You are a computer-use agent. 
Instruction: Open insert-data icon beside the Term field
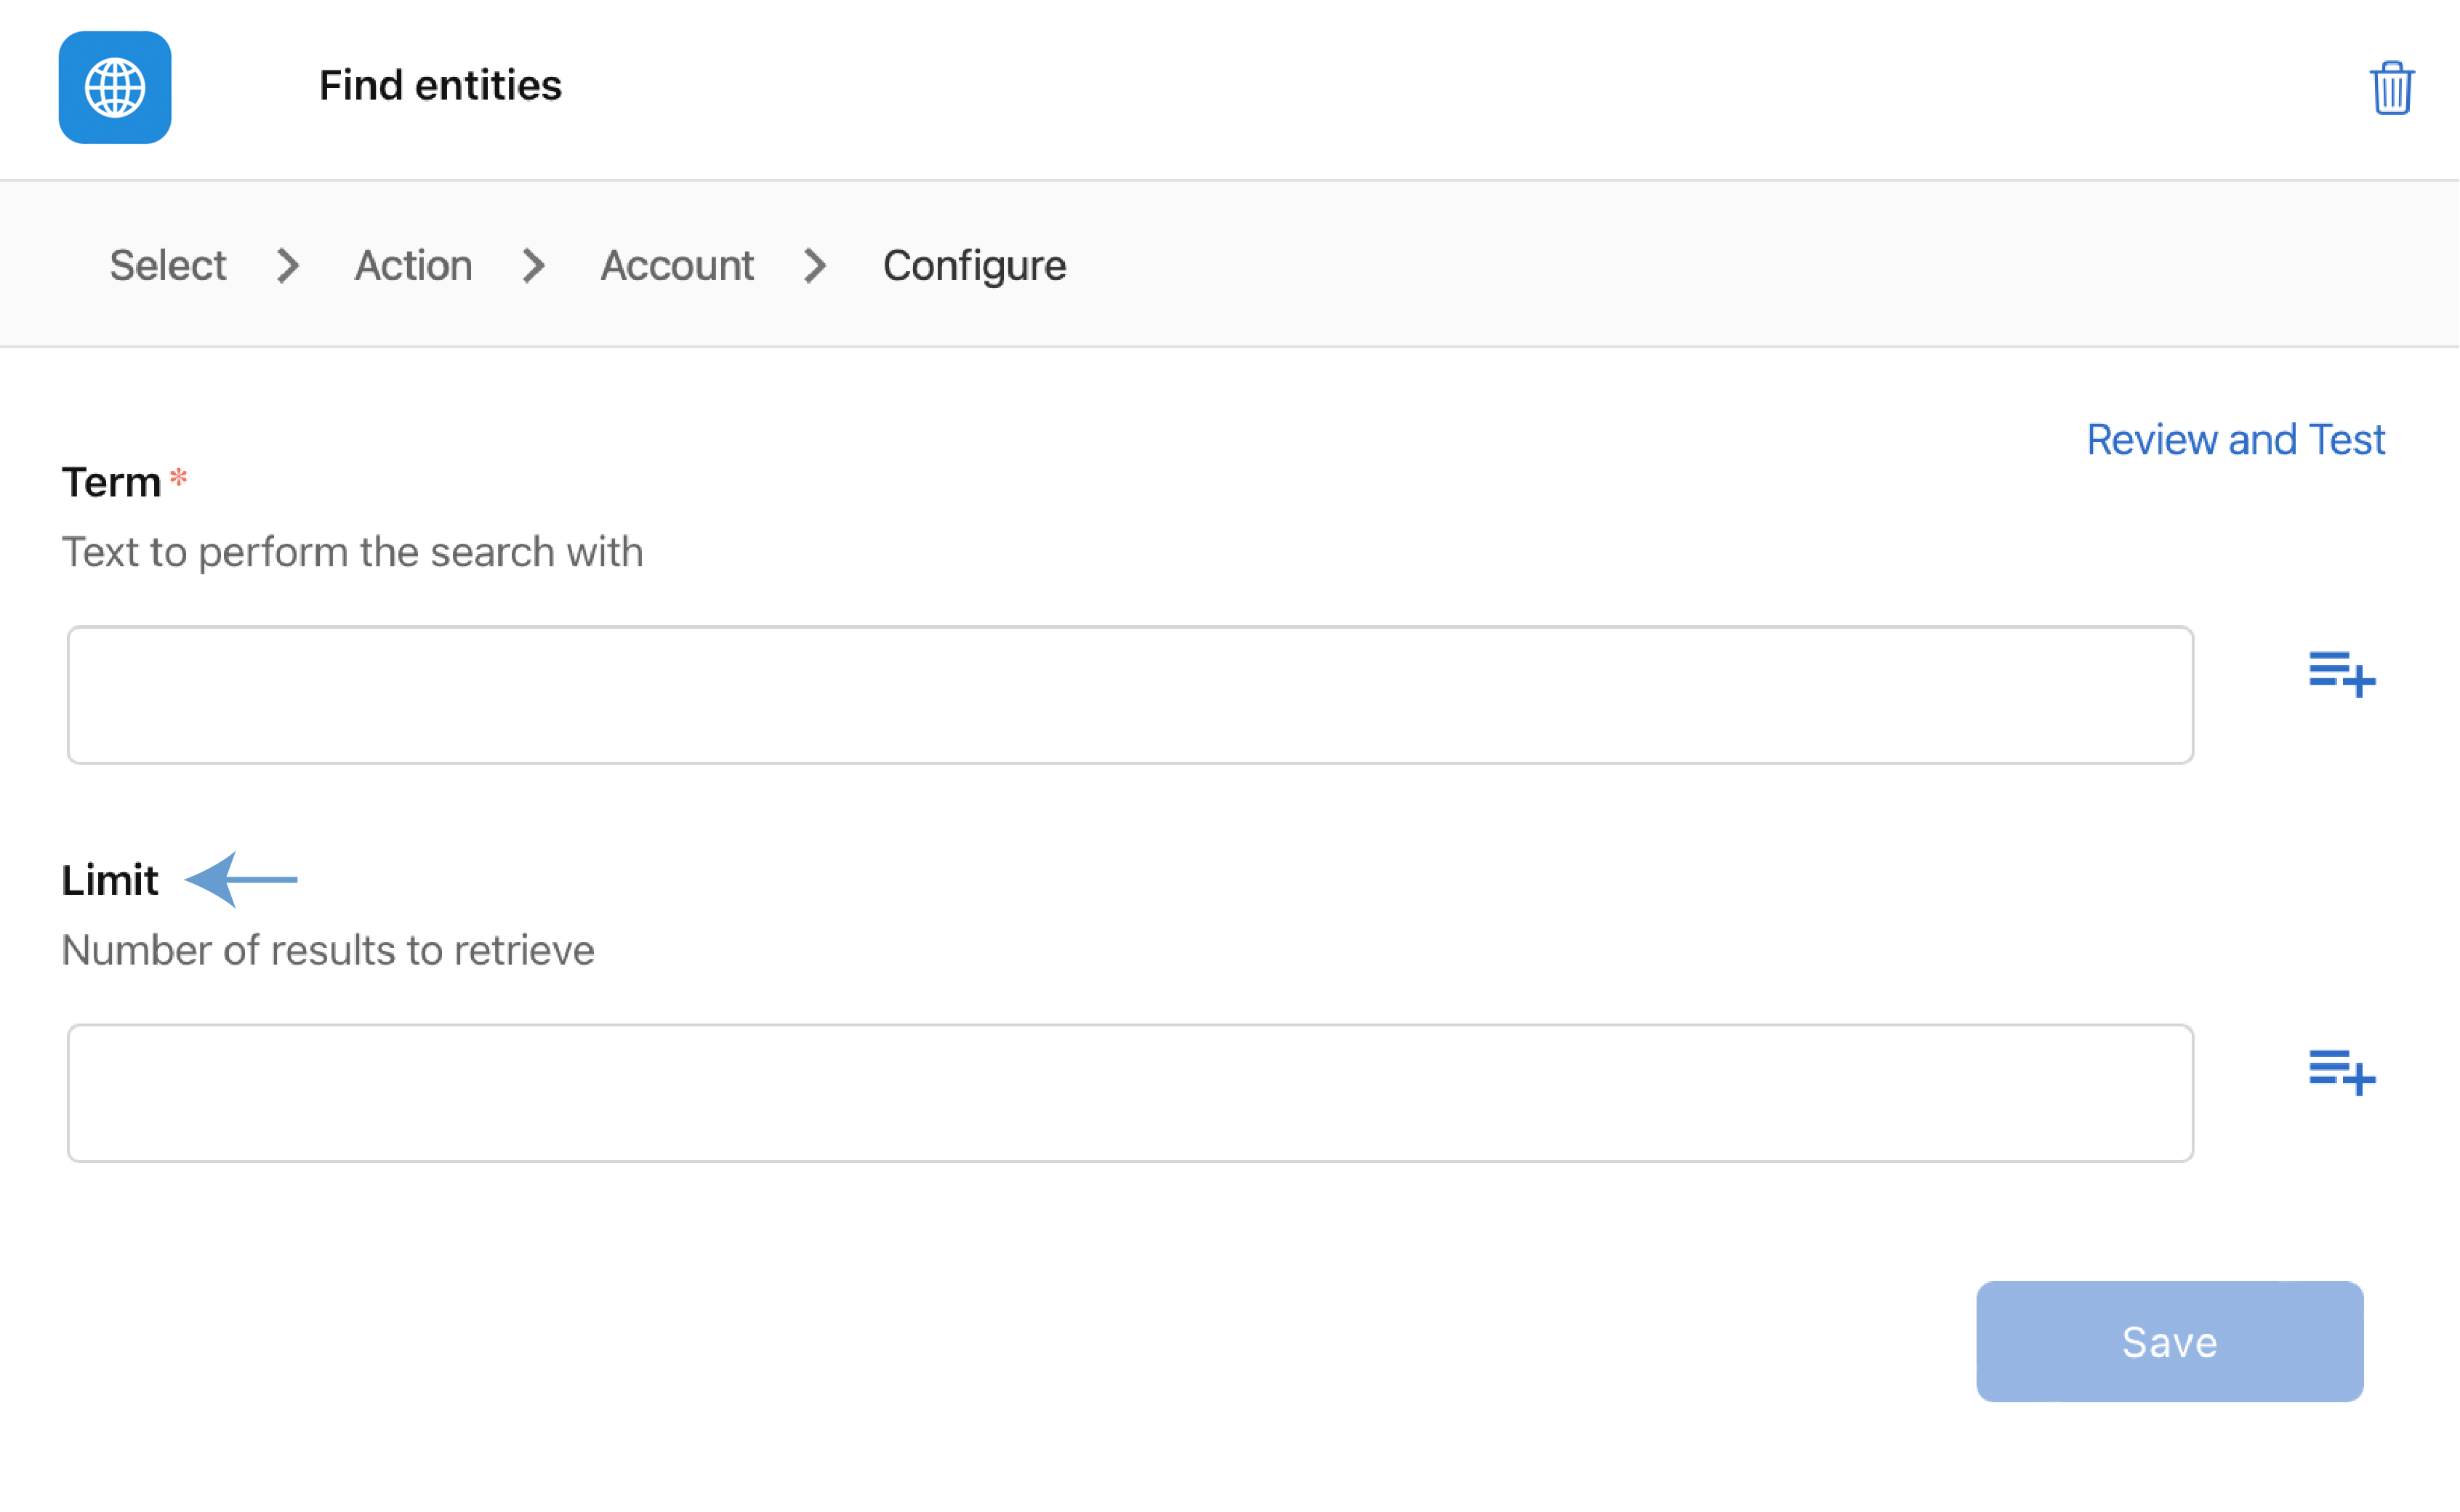click(x=2341, y=674)
